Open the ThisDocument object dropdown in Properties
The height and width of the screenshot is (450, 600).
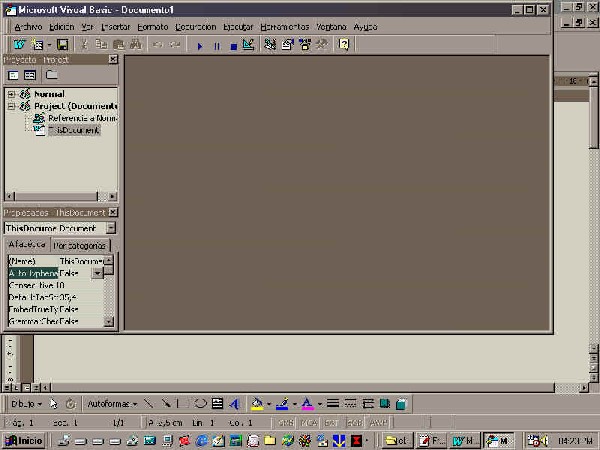pyautogui.click(x=111, y=228)
